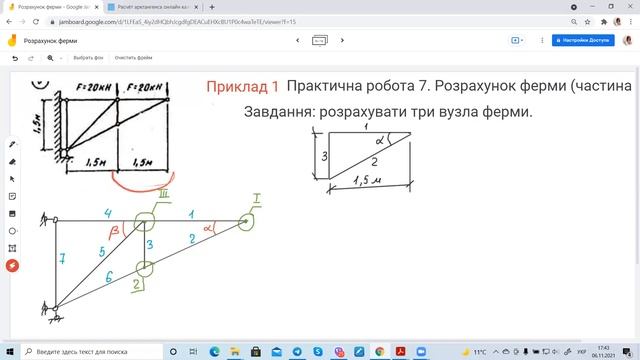The image size is (640, 360).
Task: Open the Google account avatar
Action: [628, 40]
